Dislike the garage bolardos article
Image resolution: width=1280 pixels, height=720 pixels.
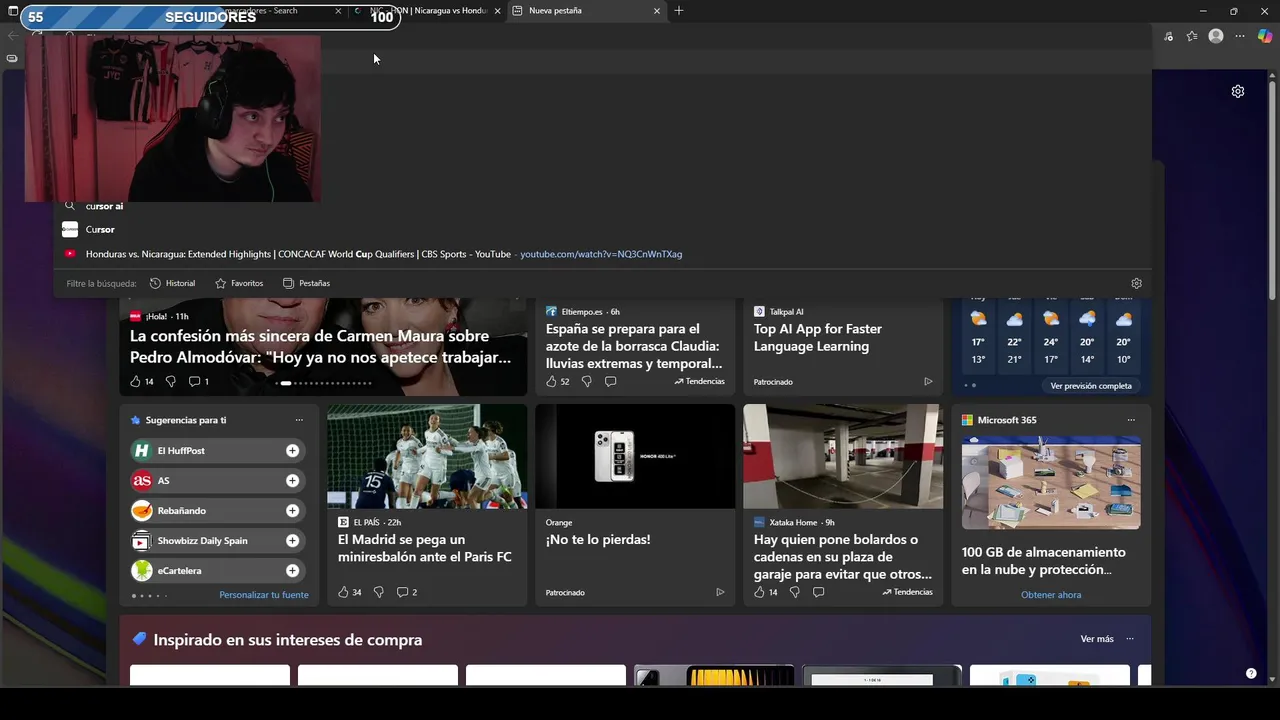pyautogui.click(x=794, y=592)
